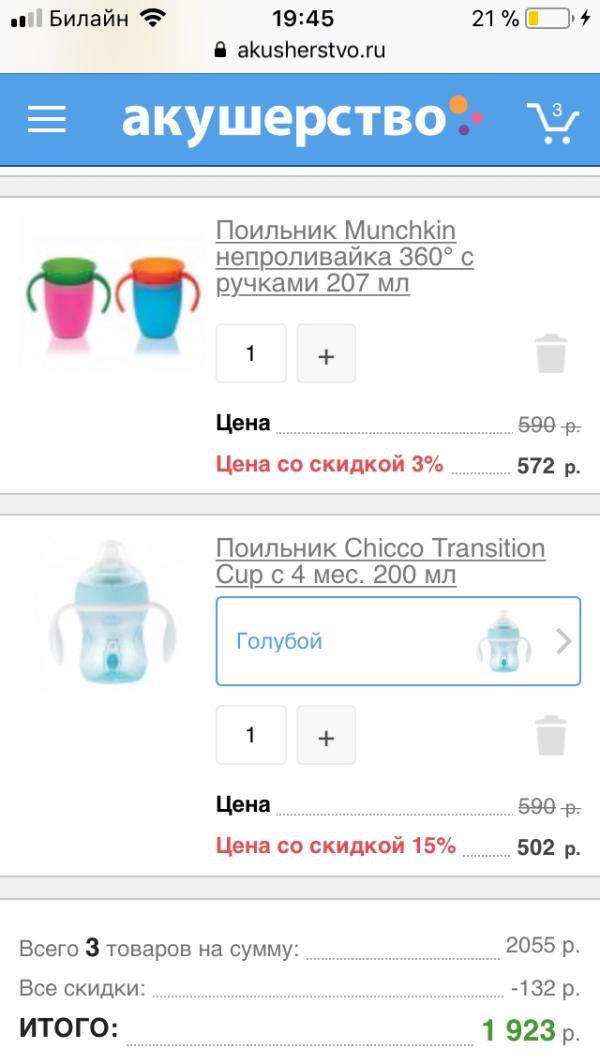Tap the Wi-Fi icon in status bar

click(153, 17)
